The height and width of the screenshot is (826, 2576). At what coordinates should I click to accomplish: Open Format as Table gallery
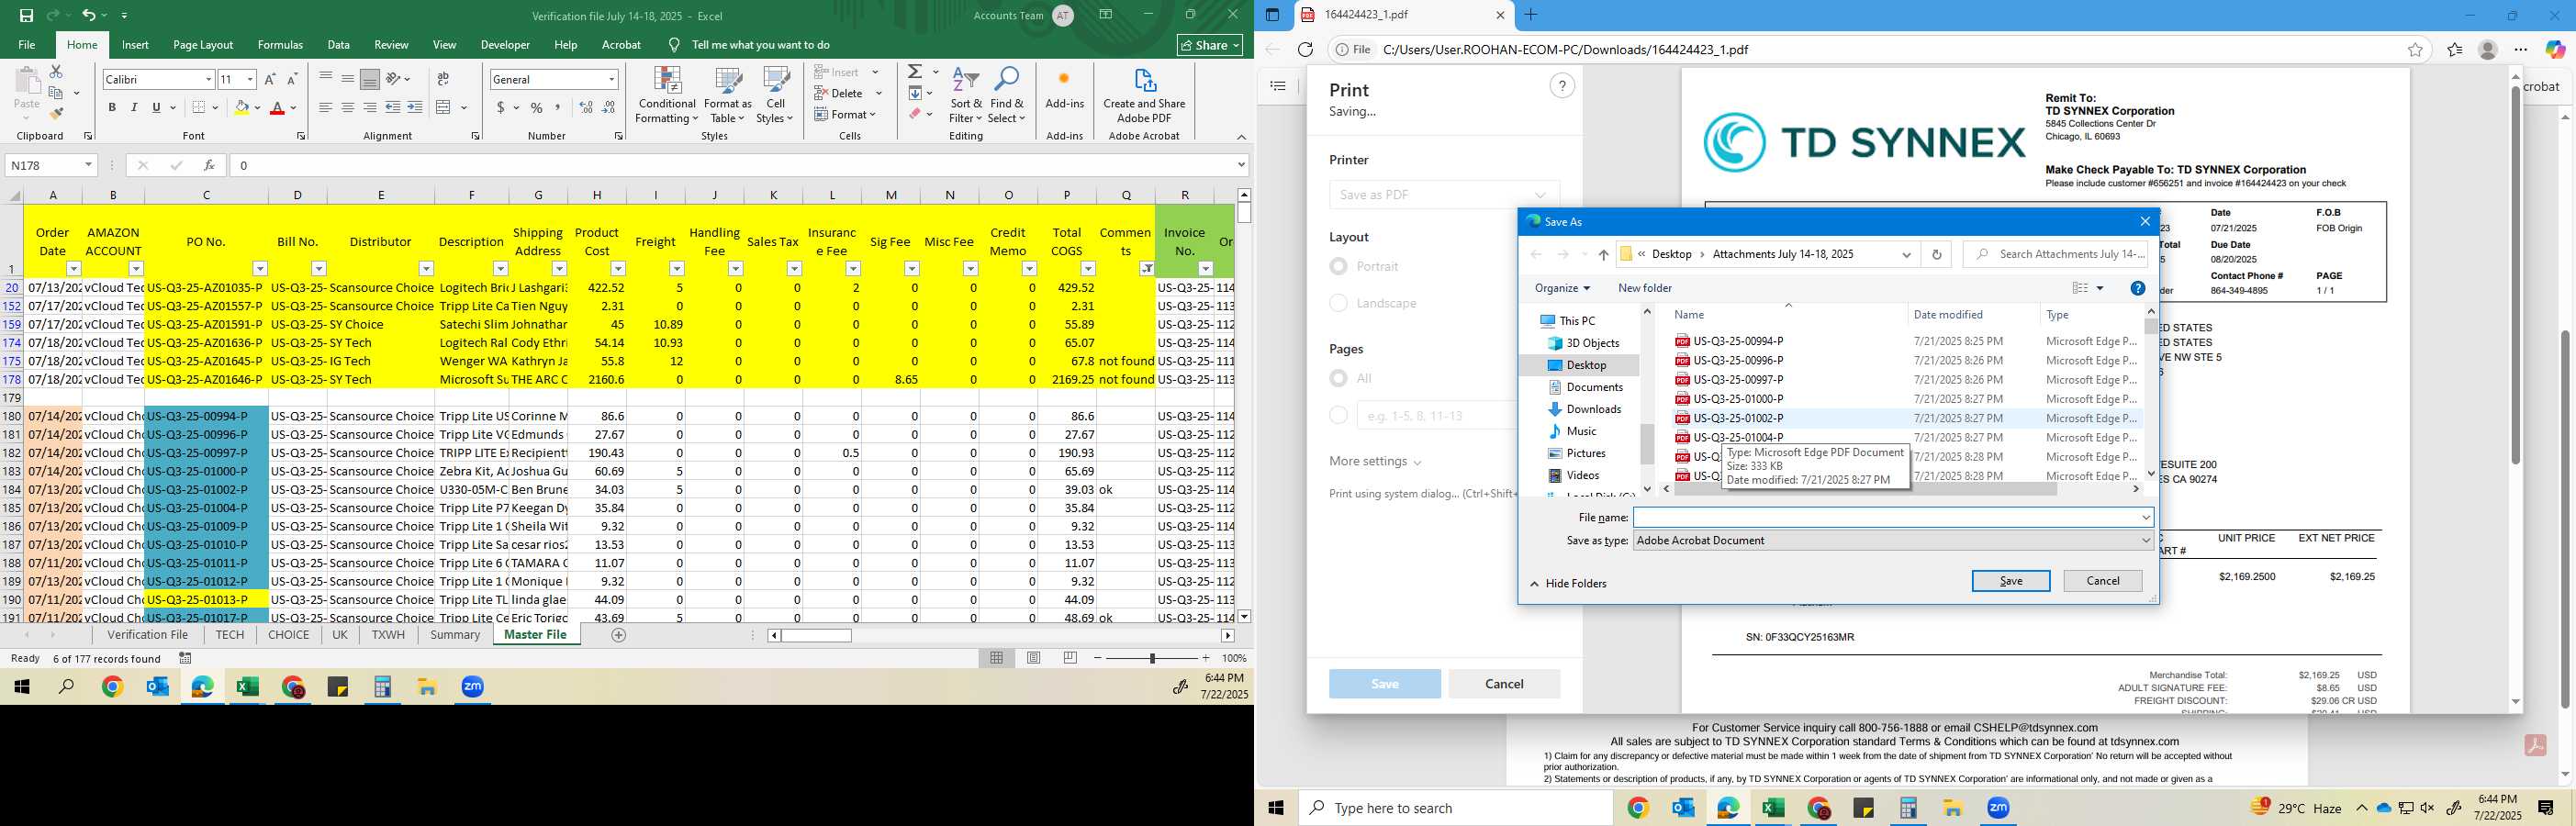point(727,96)
